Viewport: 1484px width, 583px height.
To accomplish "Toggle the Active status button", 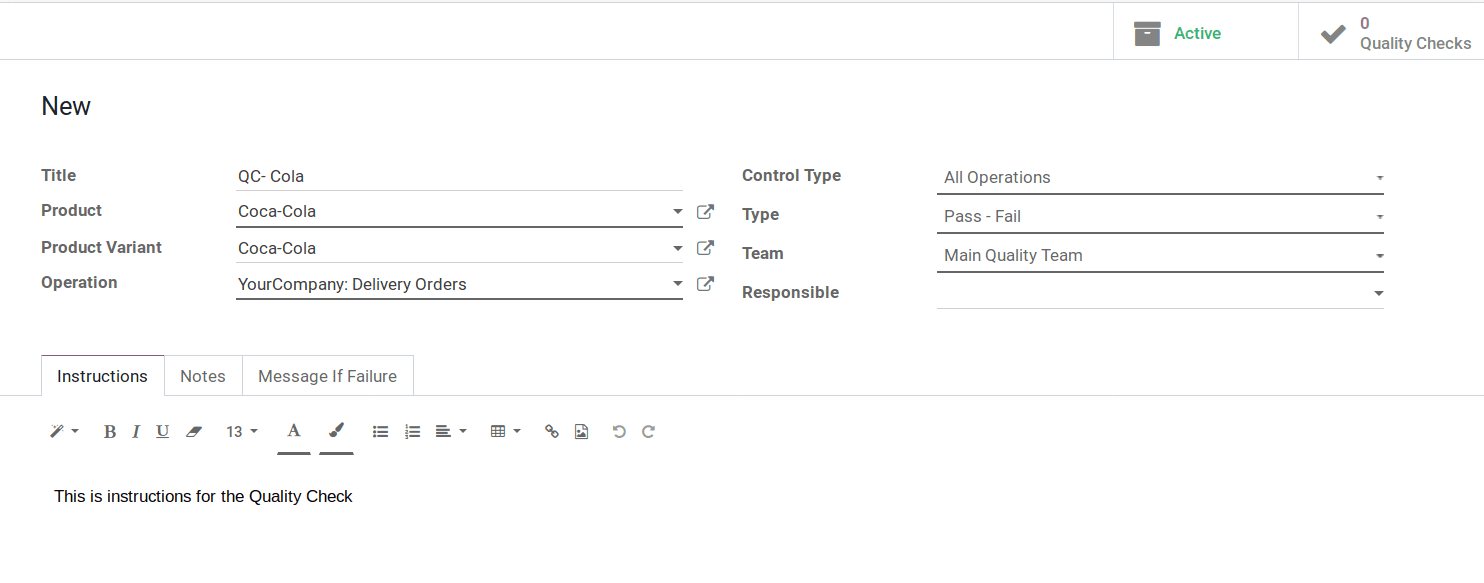I will pyautogui.click(x=1205, y=33).
